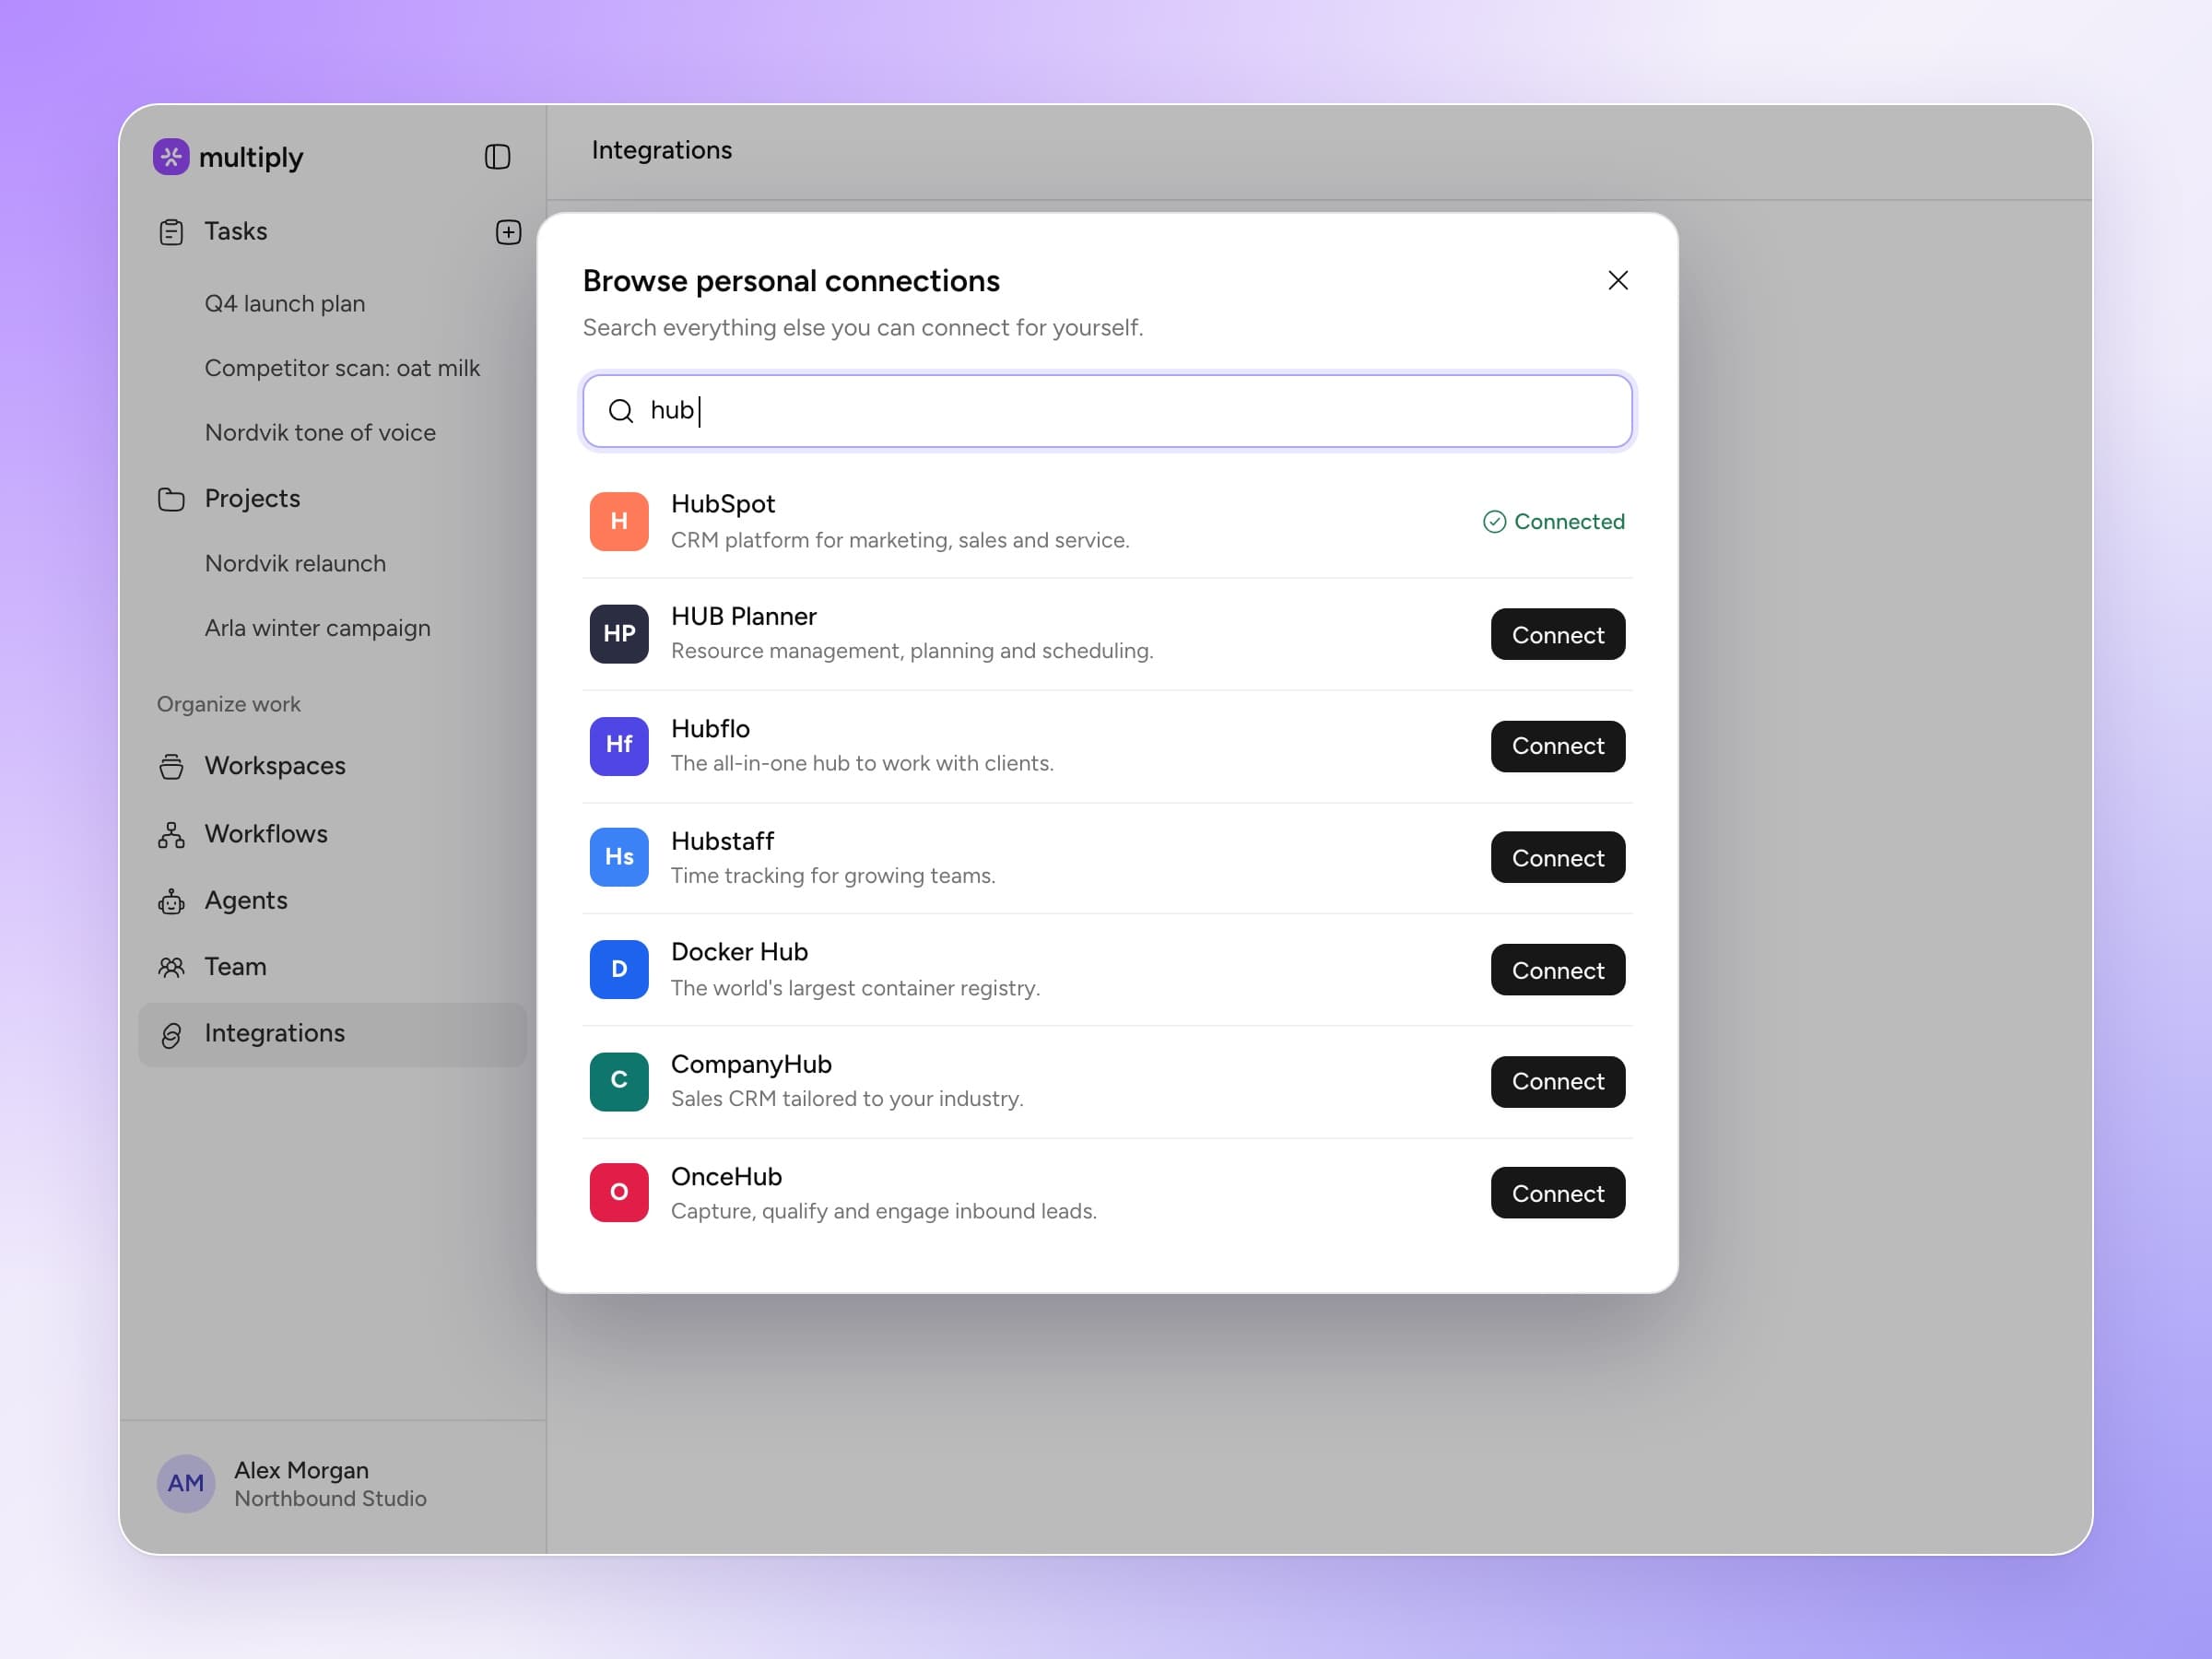Open the Arla winter campaign project
This screenshot has width=2212, height=1659.
tap(318, 628)
